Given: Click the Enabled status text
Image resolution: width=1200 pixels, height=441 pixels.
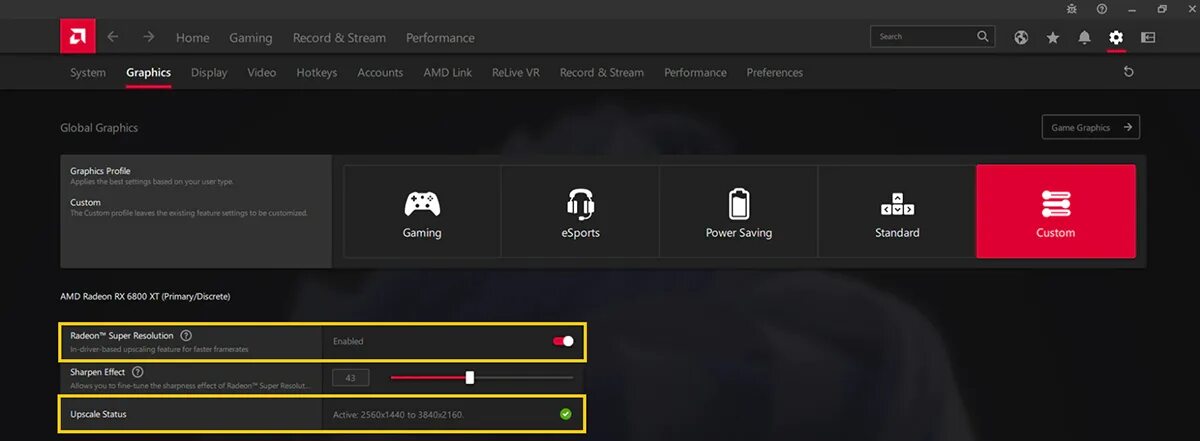Looking at the screenshot, I should 348,341.
